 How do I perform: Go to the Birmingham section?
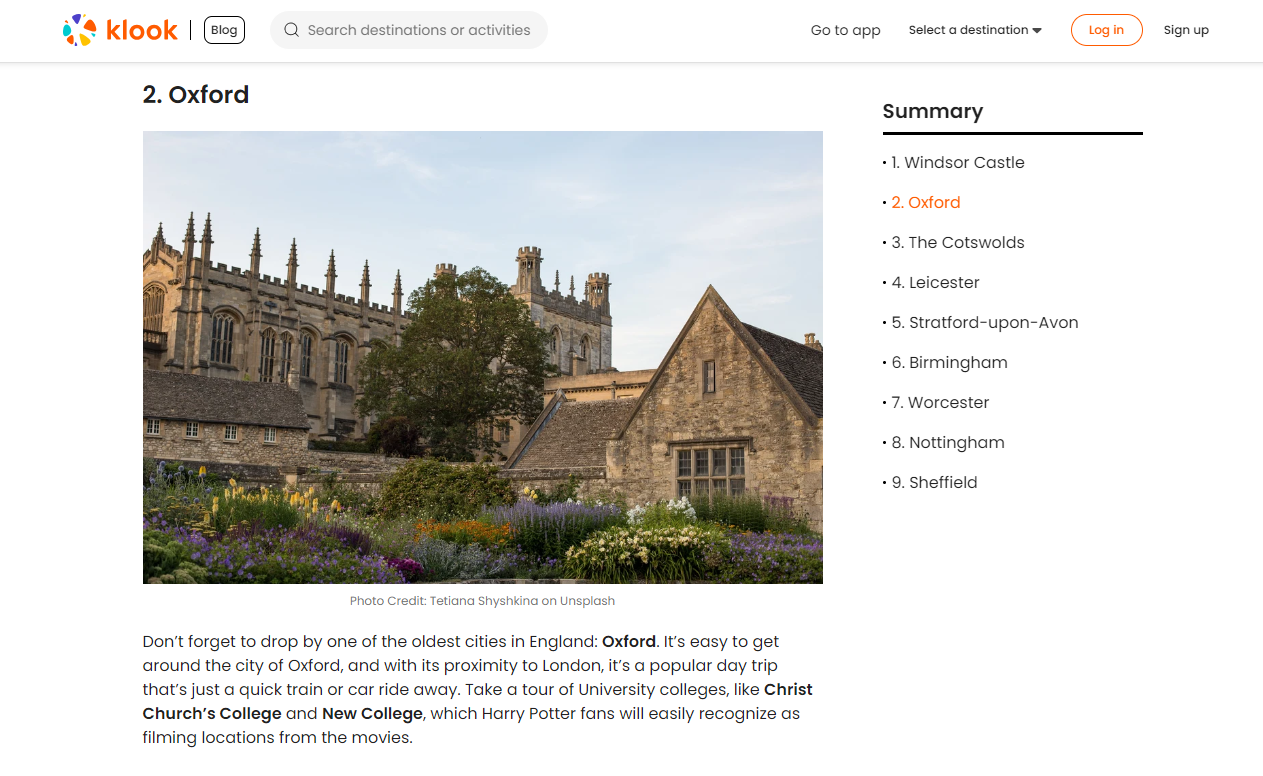953,362
